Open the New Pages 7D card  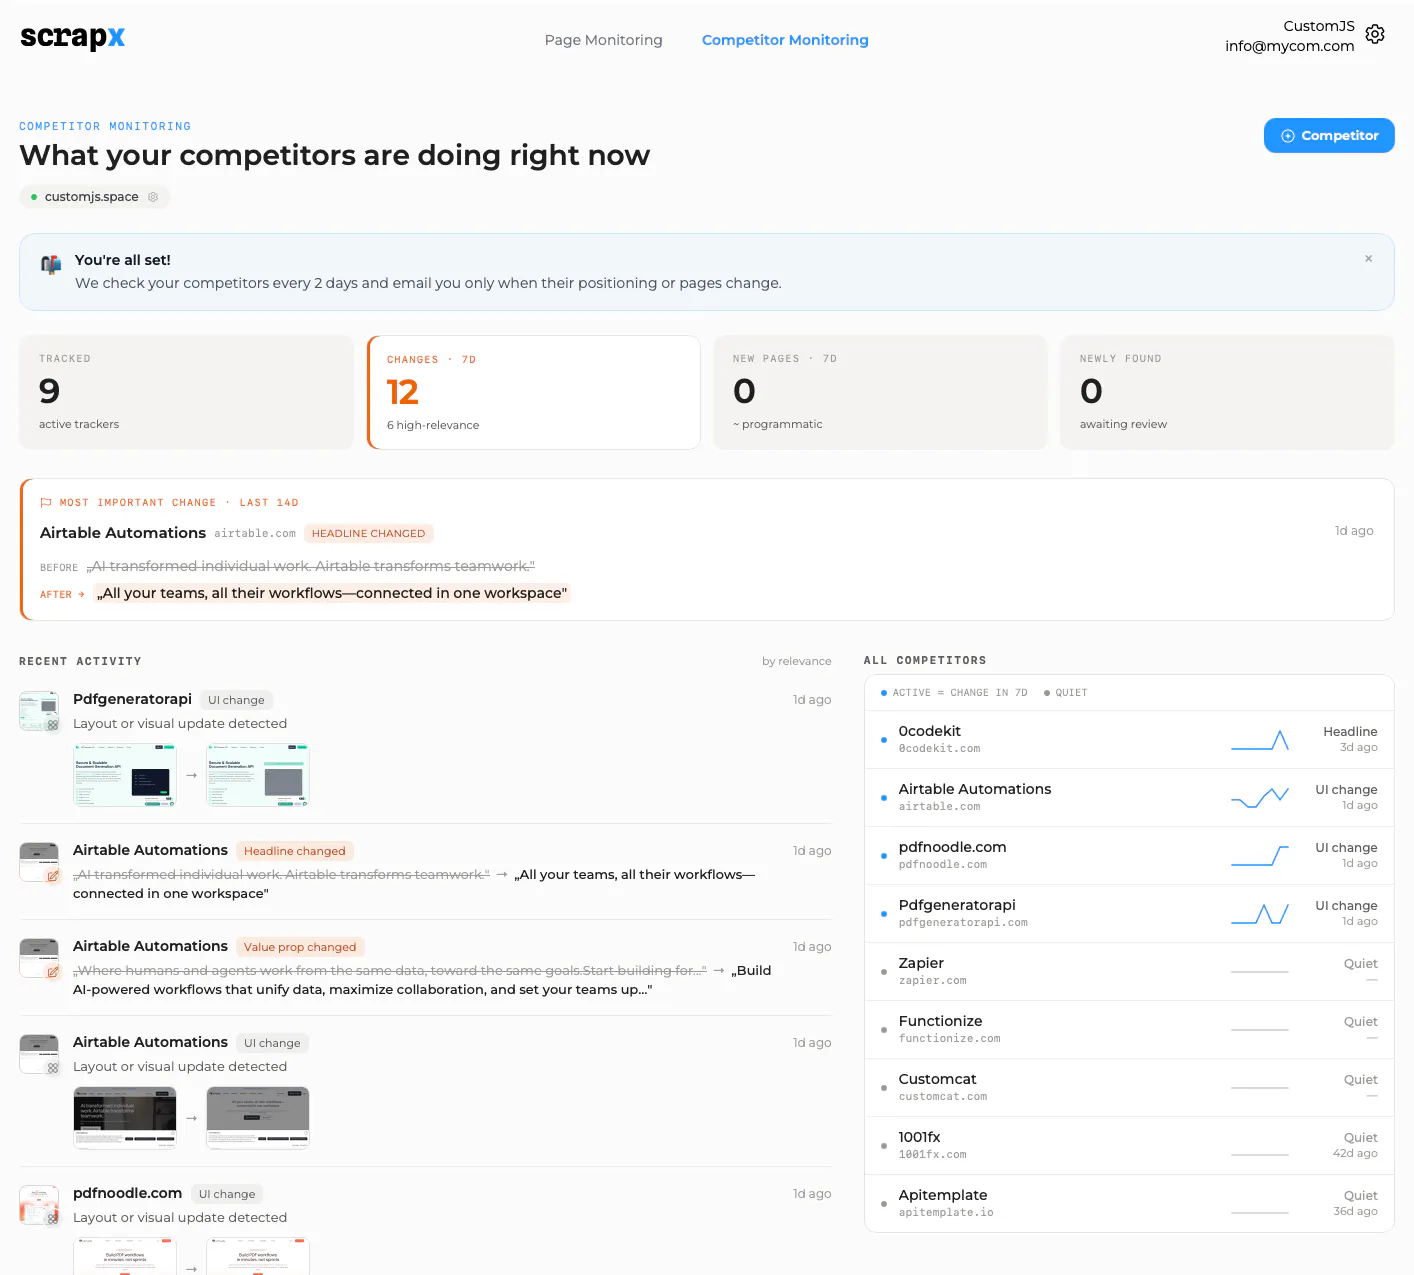point(880,392)
